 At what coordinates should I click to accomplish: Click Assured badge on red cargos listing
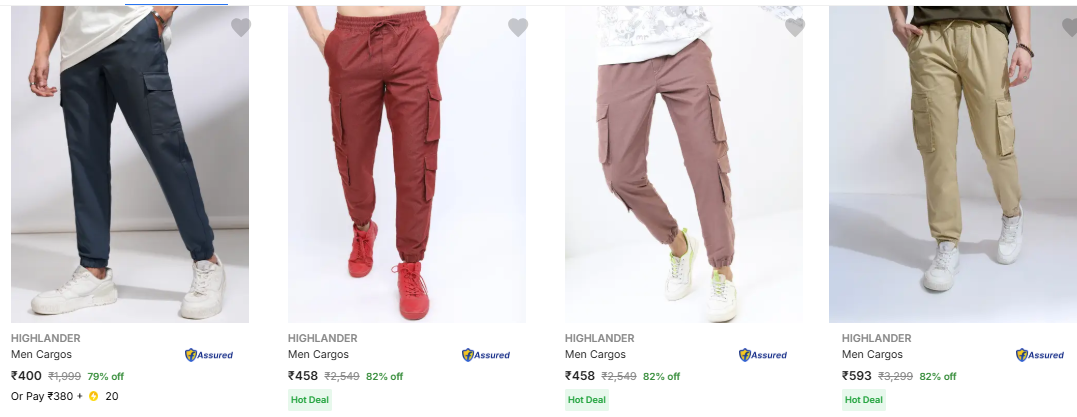486,355
